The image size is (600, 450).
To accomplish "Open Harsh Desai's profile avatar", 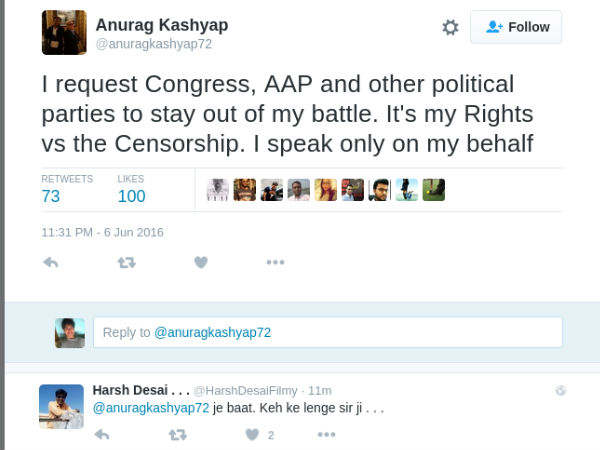I will pos(61,406).
